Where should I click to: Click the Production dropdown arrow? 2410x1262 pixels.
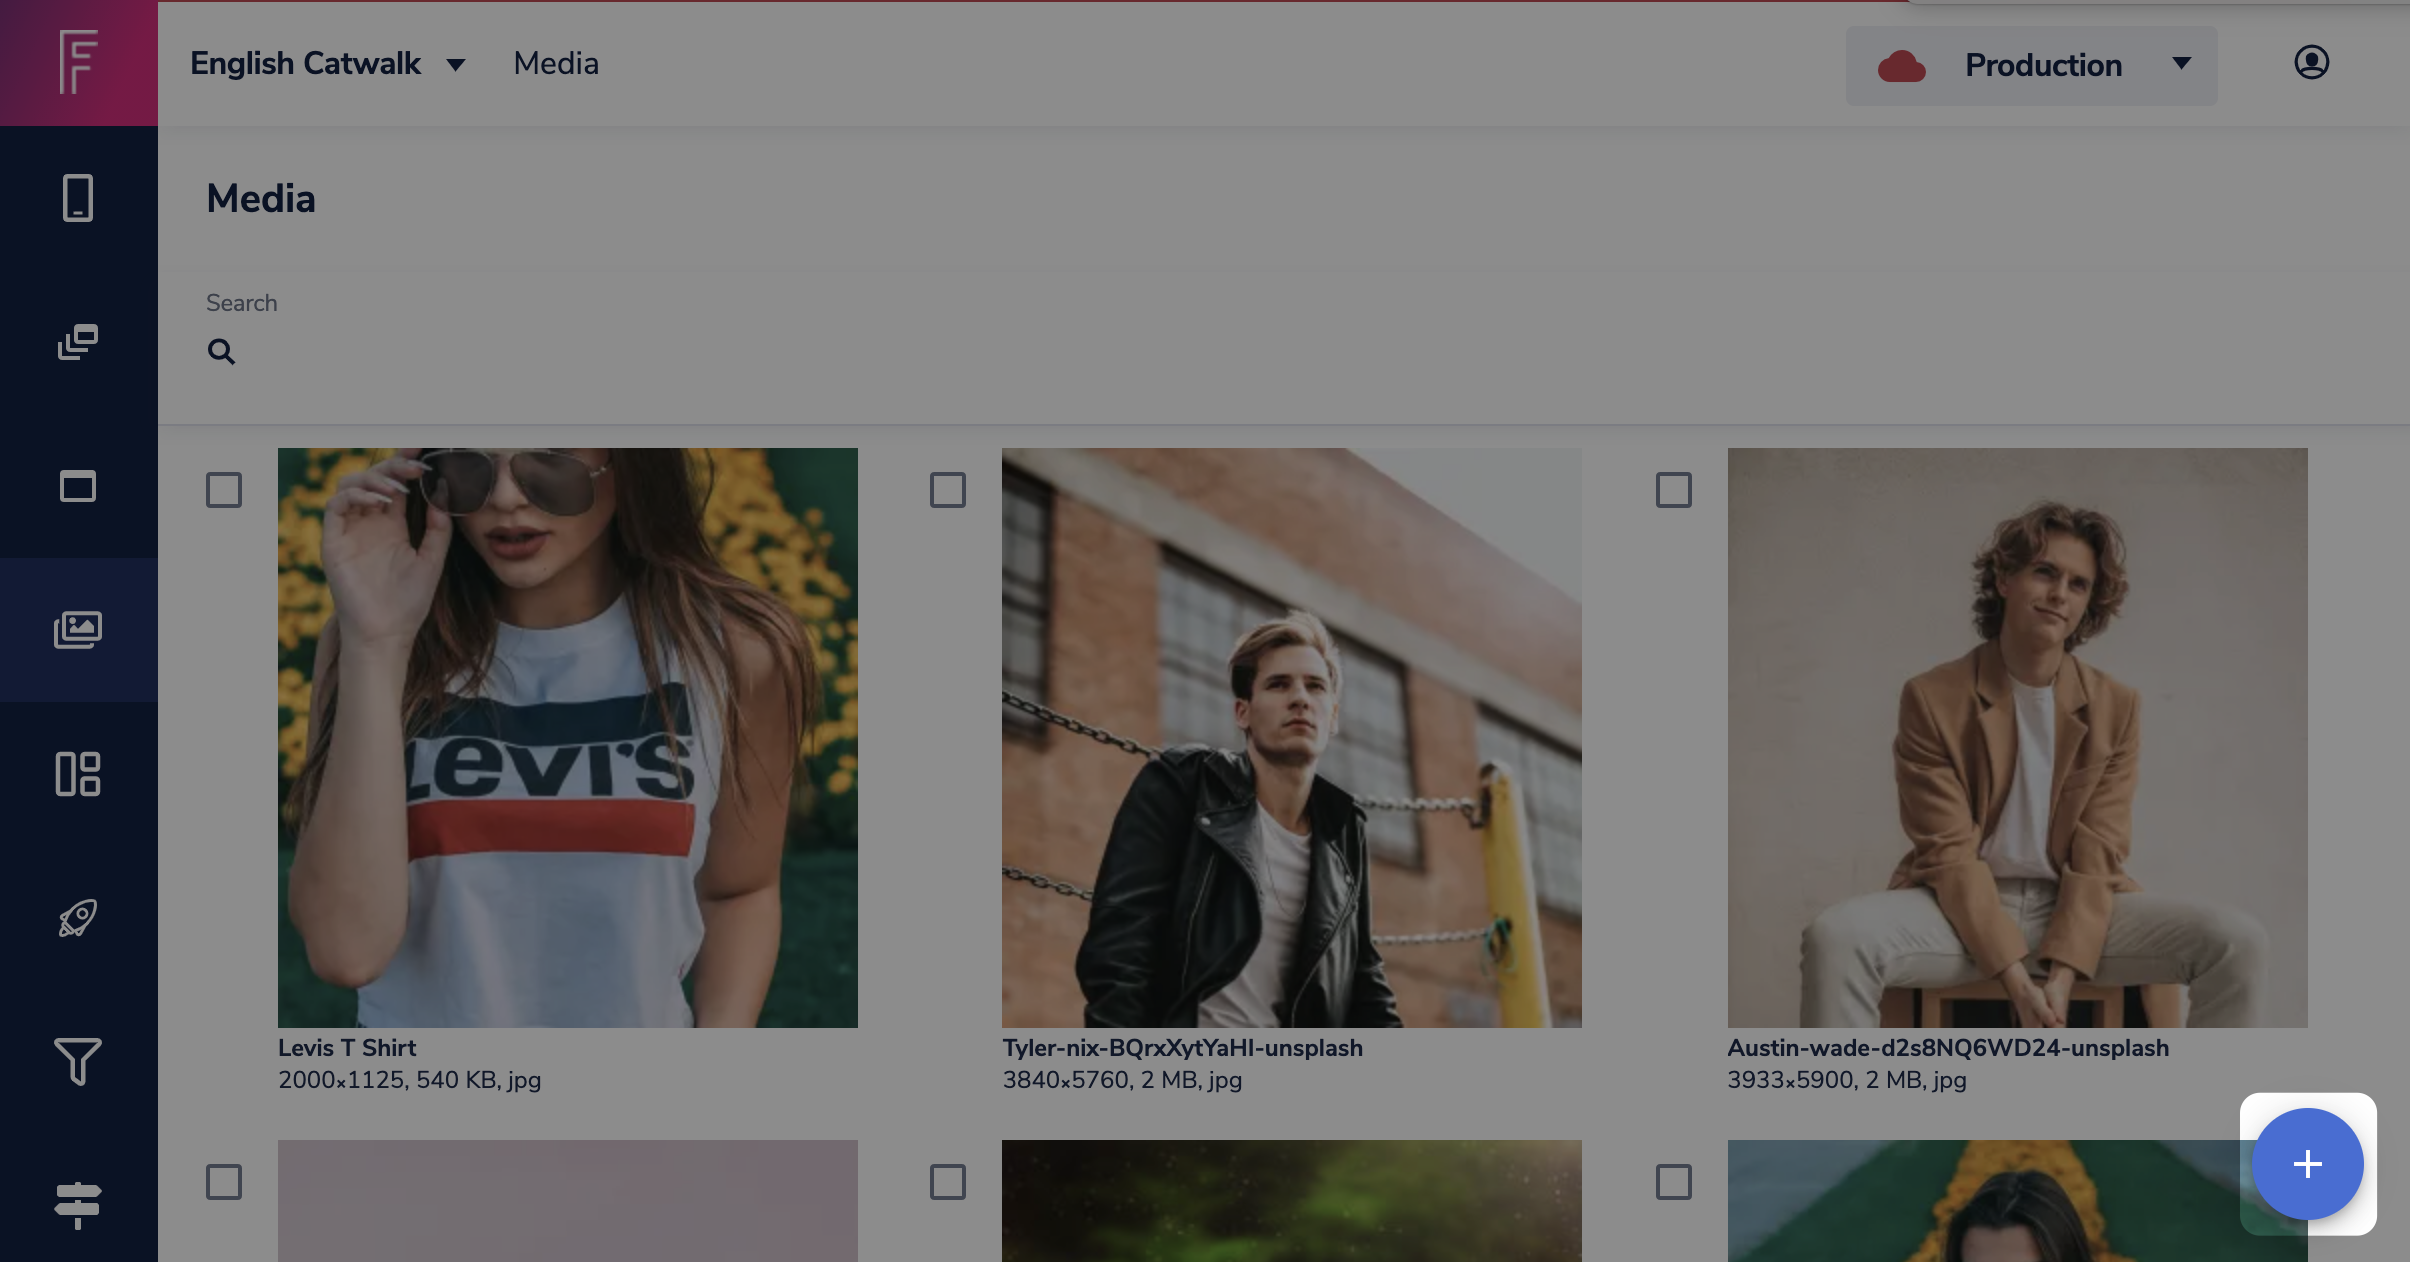click(x=2182, y=64)
